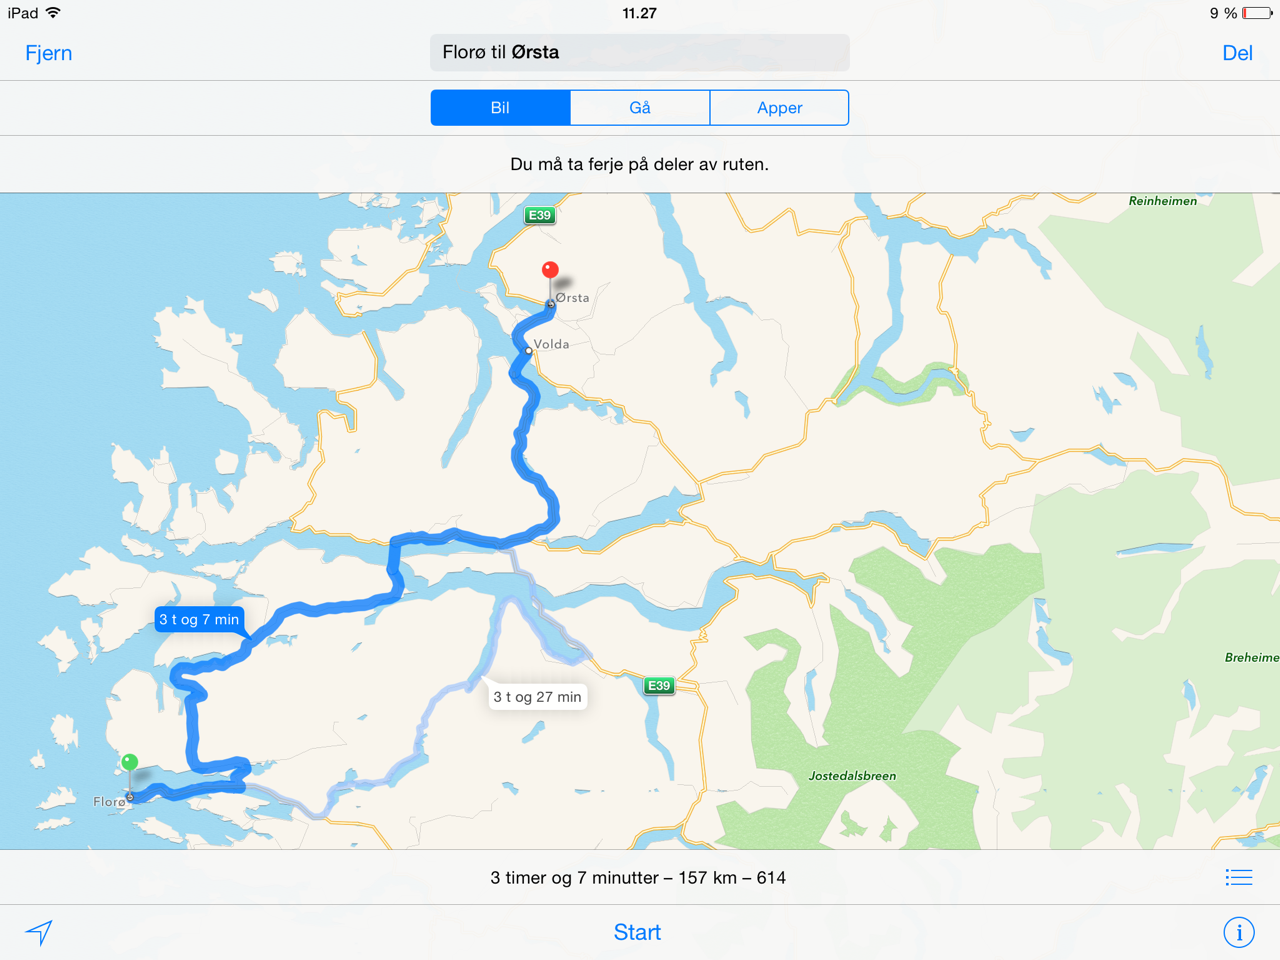Screen dimensions: 1280x960
Task: Tap Start to begin navigation
Action: 637,932
